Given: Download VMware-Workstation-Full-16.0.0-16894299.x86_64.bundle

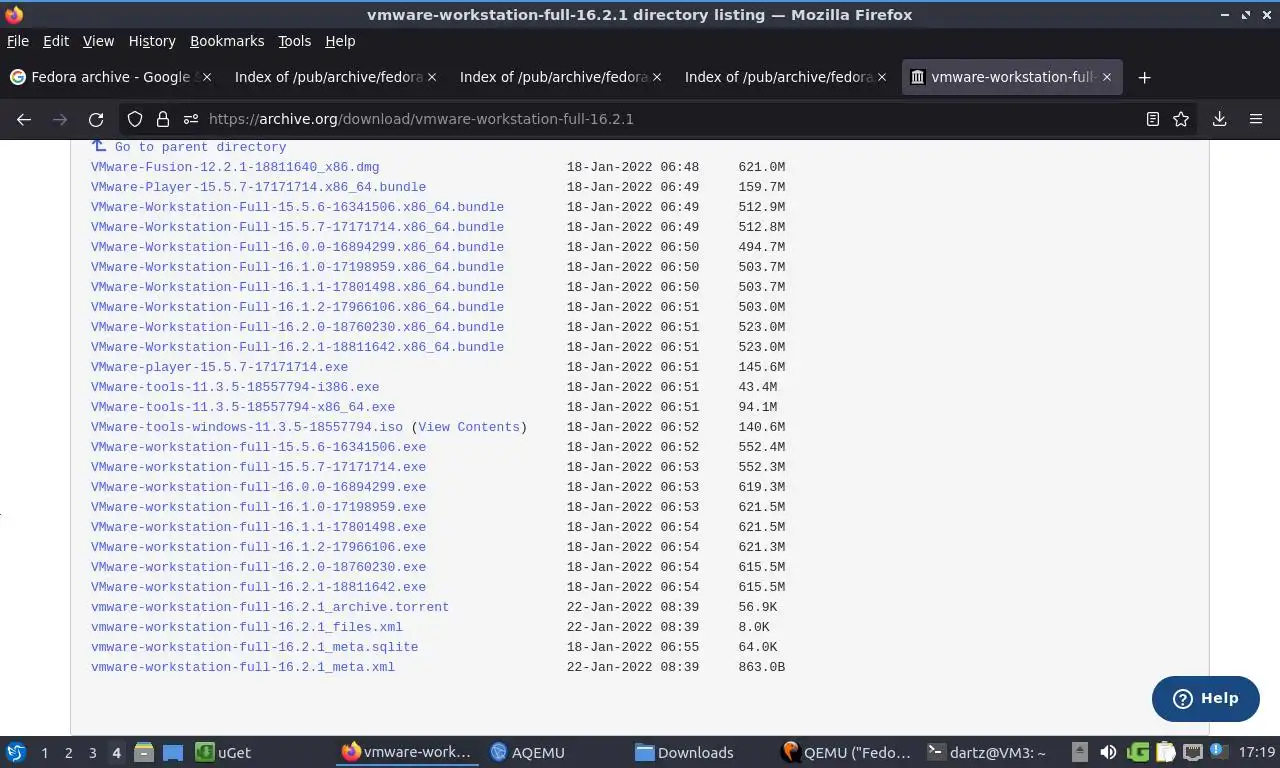Looking at the screenshot, I should [297, 247].
